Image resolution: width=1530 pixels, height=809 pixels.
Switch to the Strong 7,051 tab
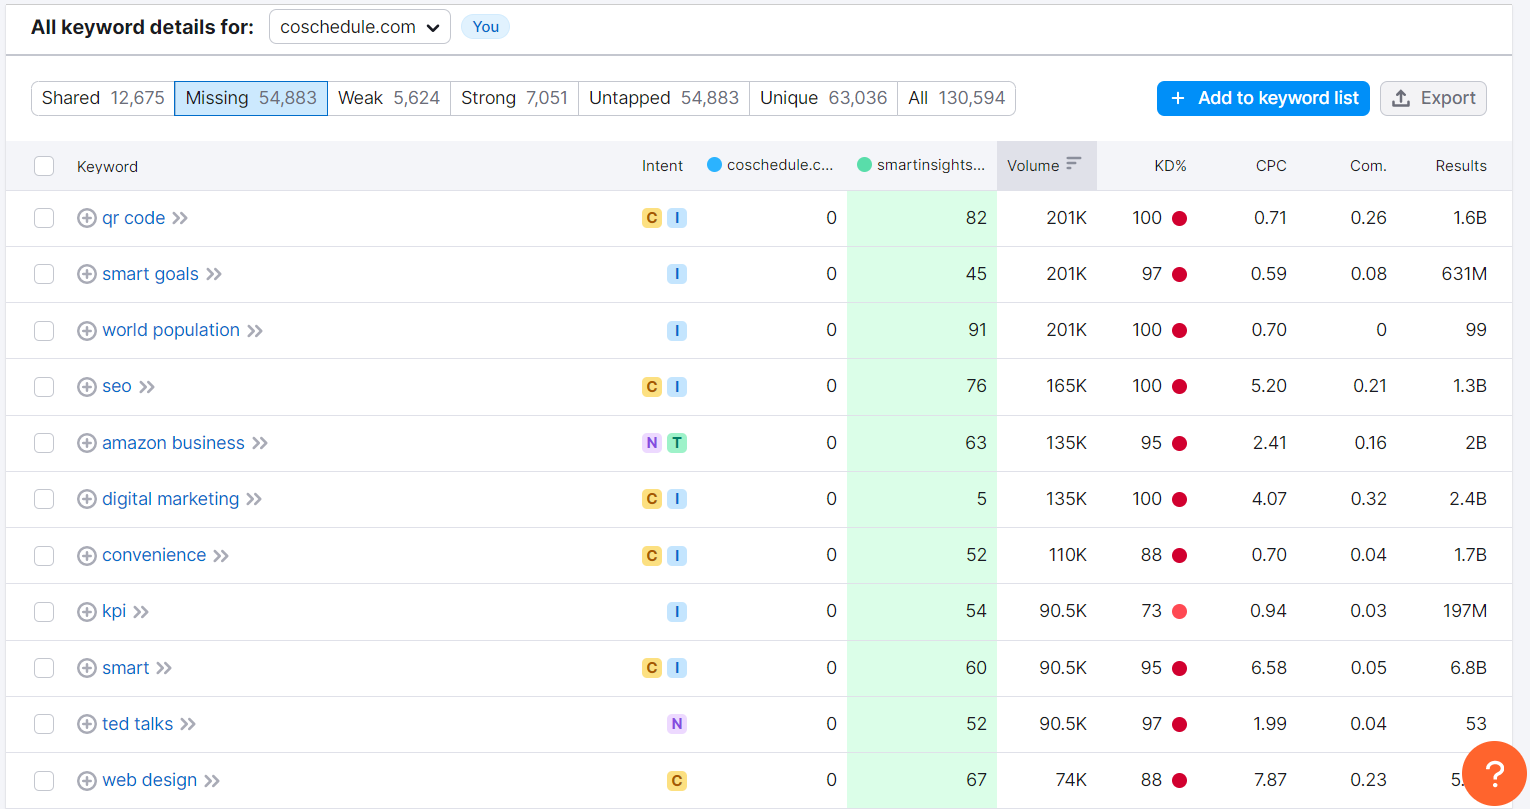tap(514, 98)
